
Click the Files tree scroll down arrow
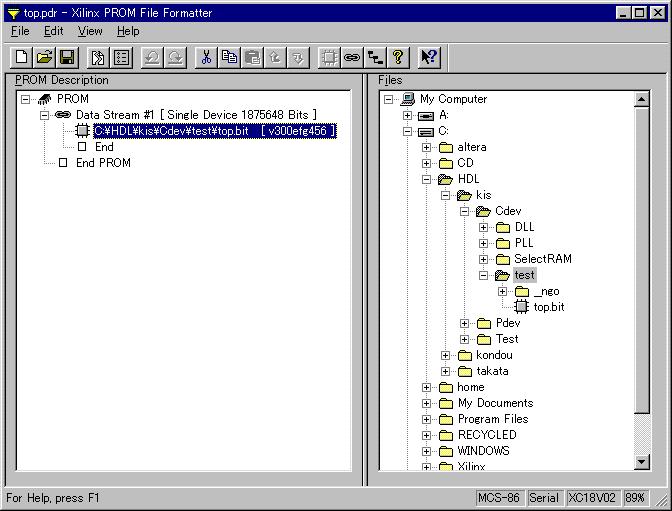[642, 462]
